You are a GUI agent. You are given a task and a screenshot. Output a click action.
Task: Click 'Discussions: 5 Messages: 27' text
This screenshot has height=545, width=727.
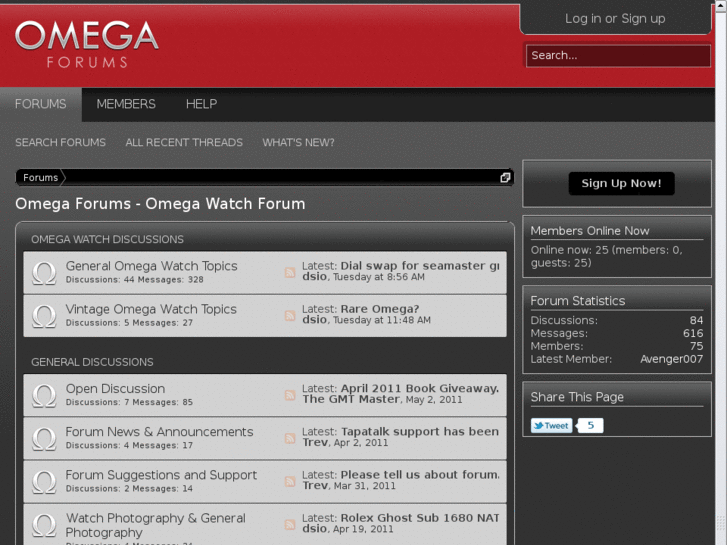(129, 323)
